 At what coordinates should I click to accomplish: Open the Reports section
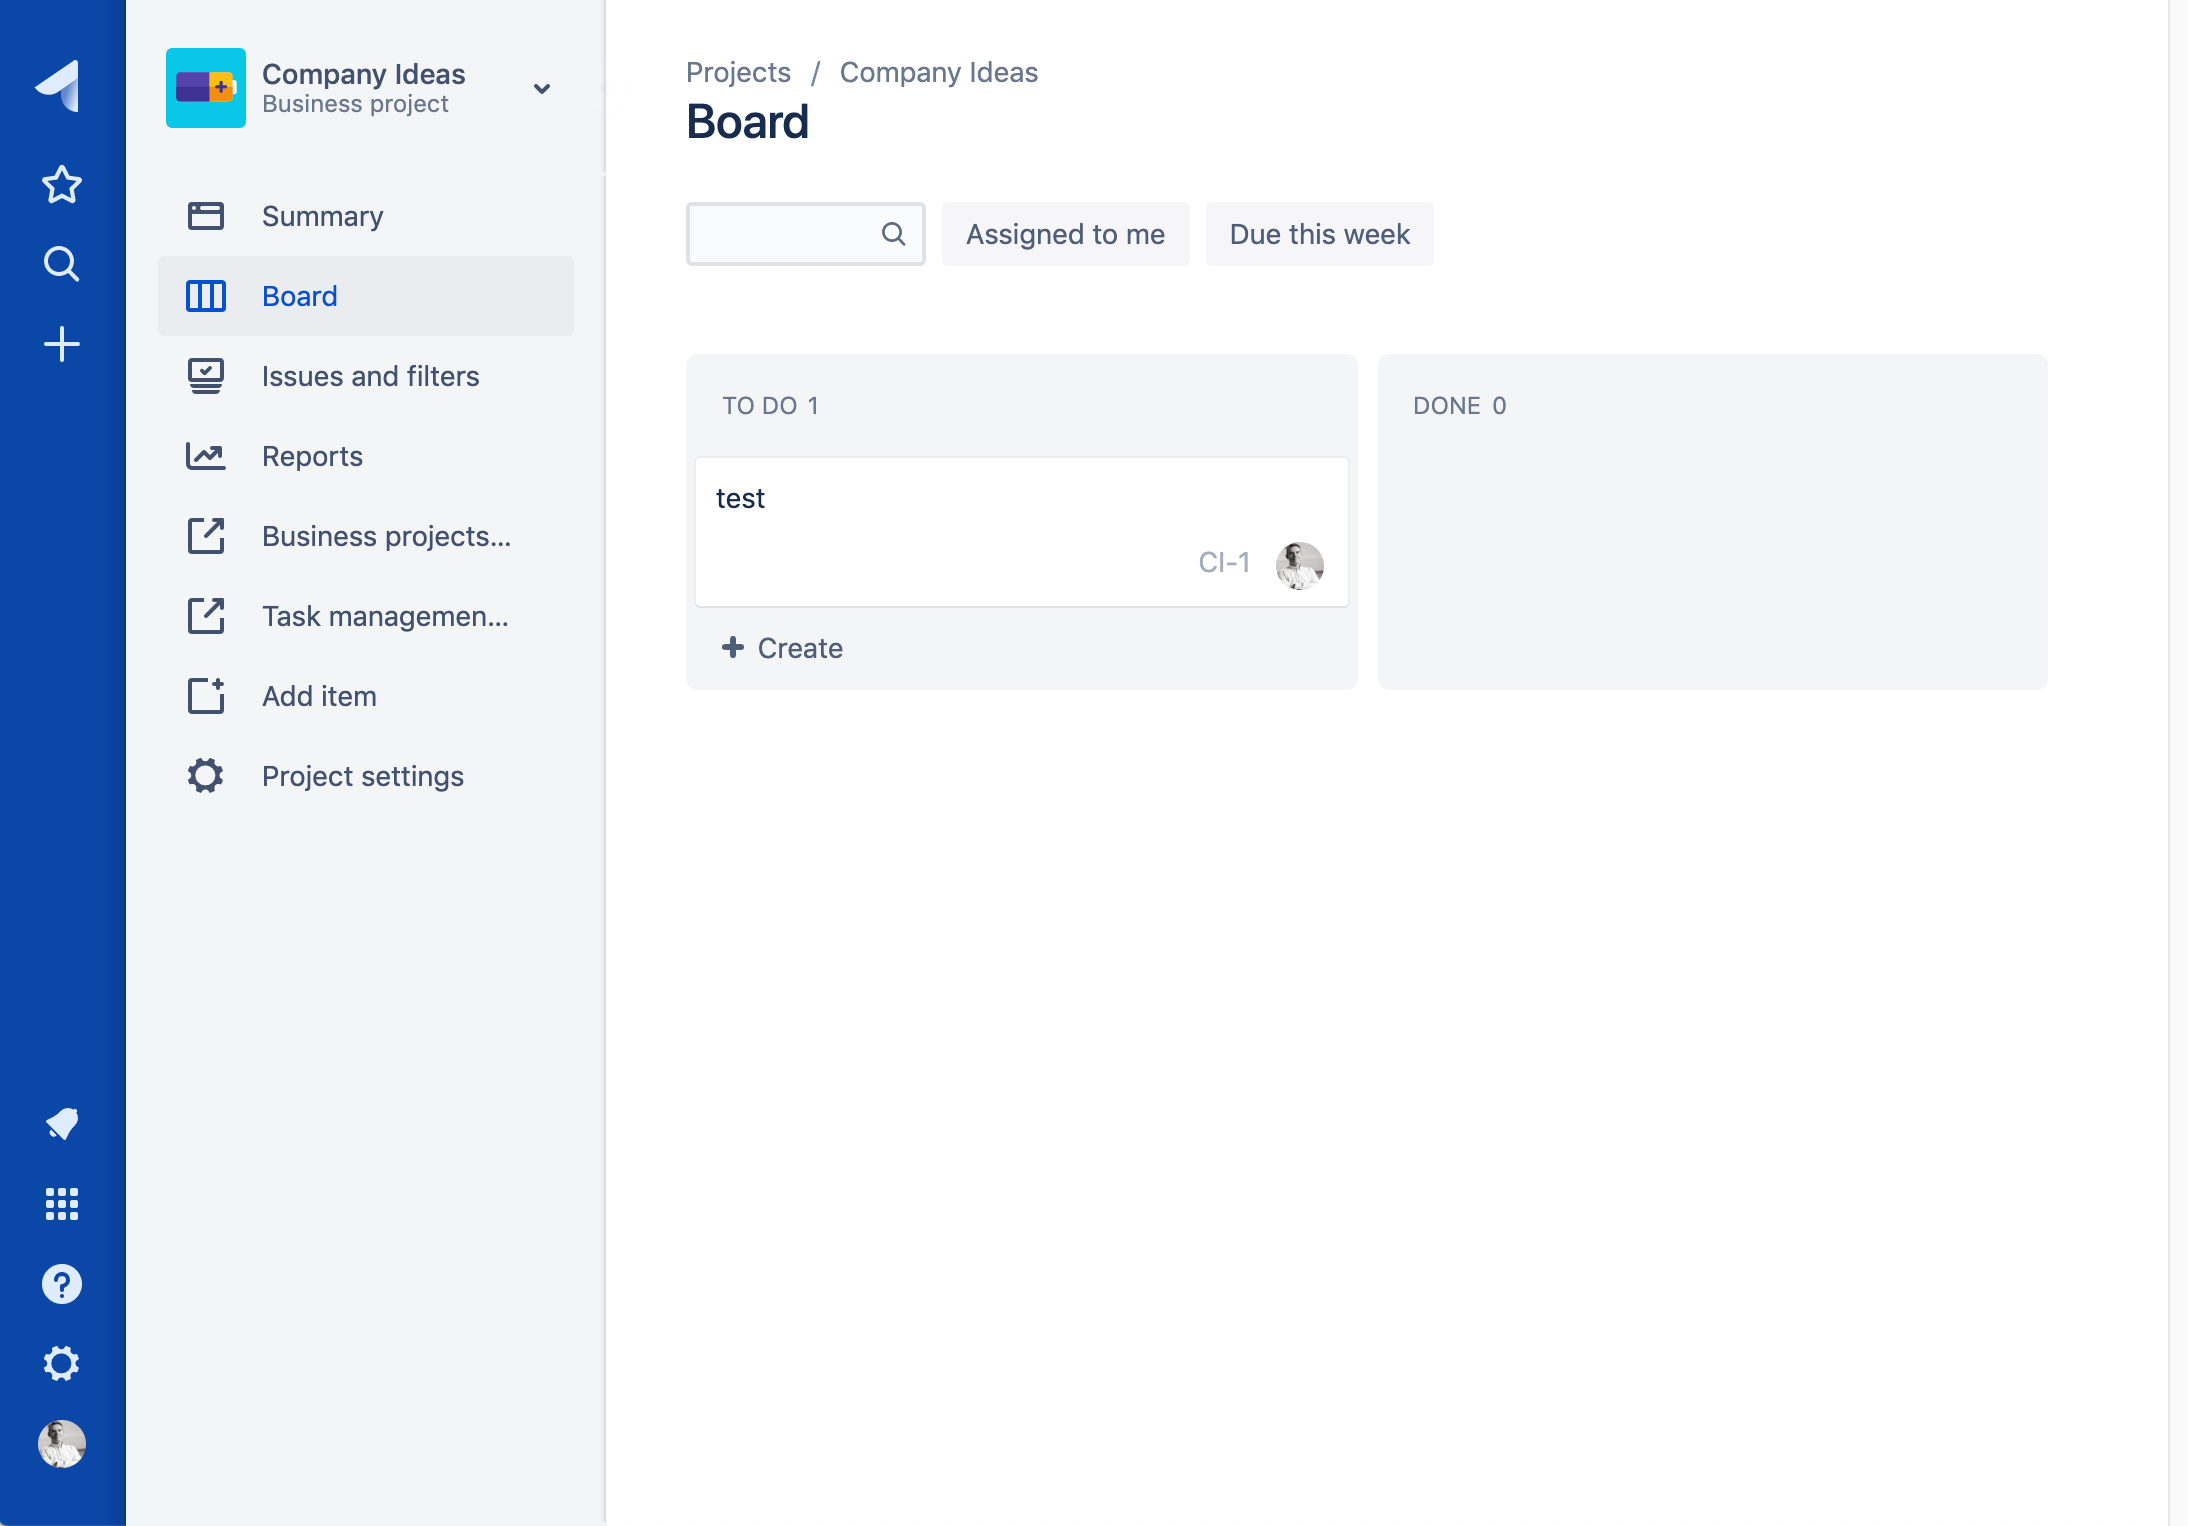(312, 456)
